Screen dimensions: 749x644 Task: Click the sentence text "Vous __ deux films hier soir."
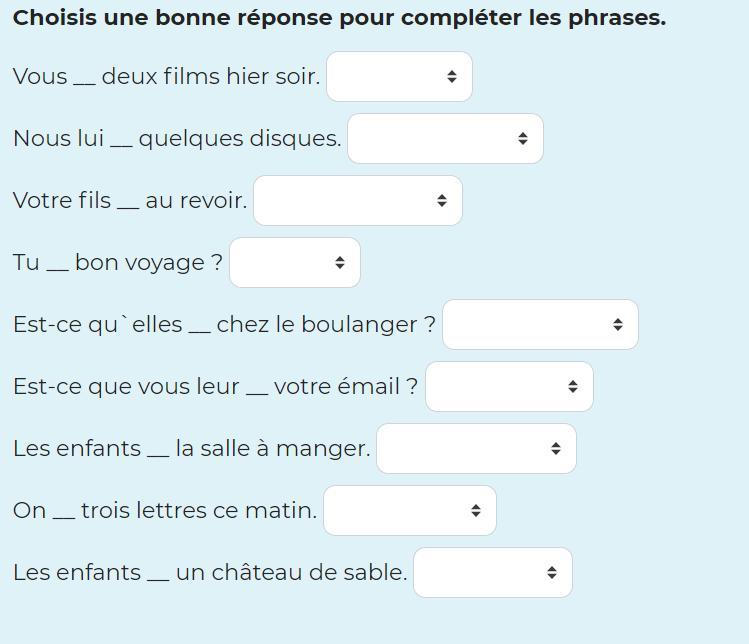[166, 77]
